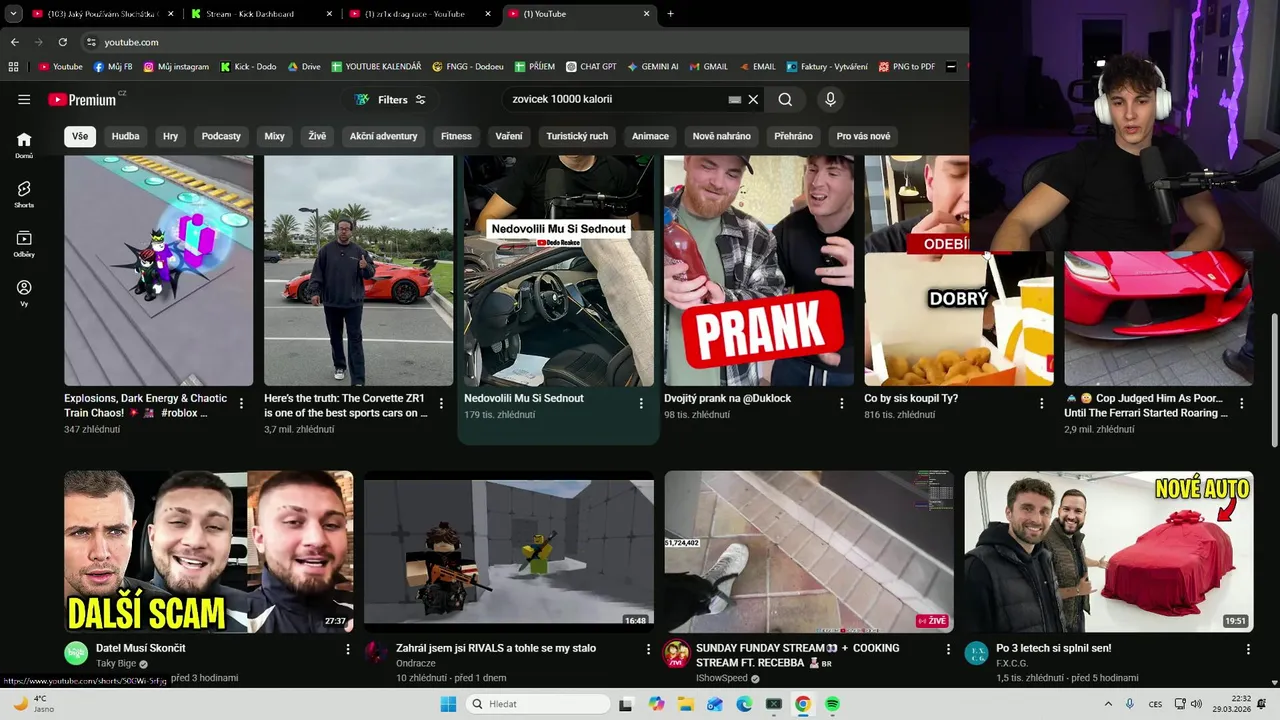The width and height of the screenshot is (1280, 720).
Task: Select the Akční adventury chip
Action: click(383, 136)
